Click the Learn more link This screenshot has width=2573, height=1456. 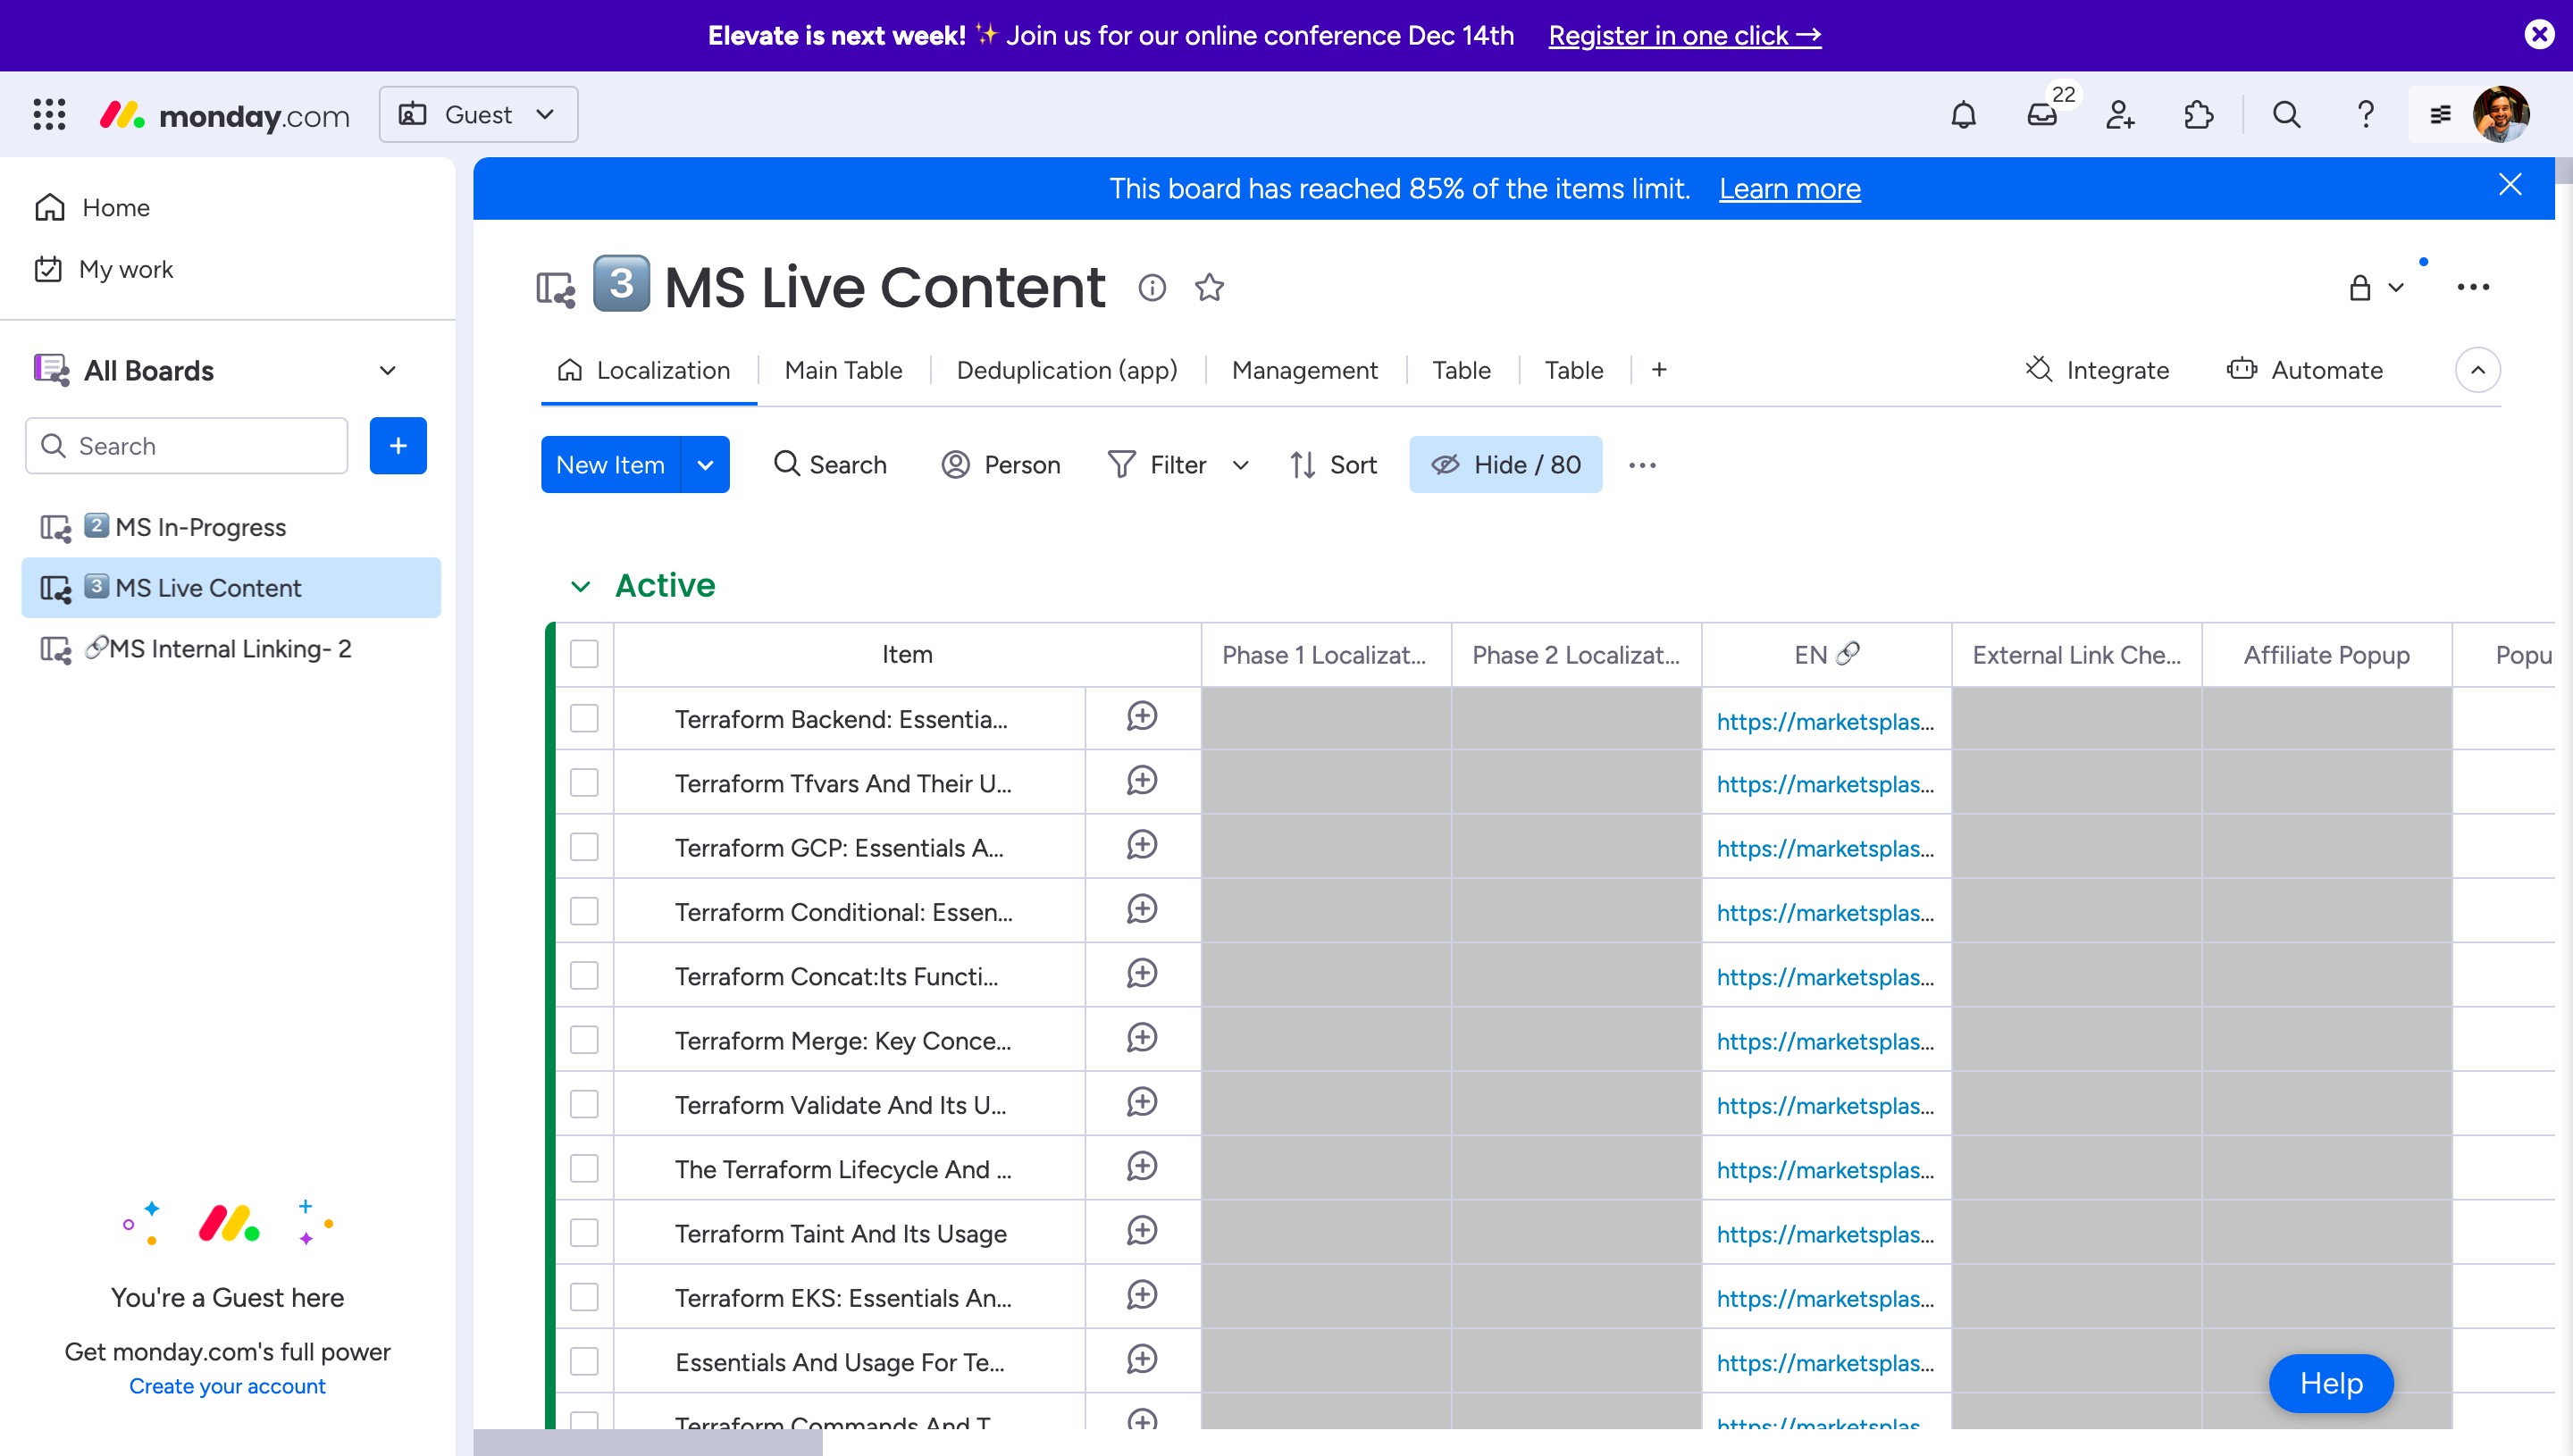pyautogui.click(x=1789, y=189)
